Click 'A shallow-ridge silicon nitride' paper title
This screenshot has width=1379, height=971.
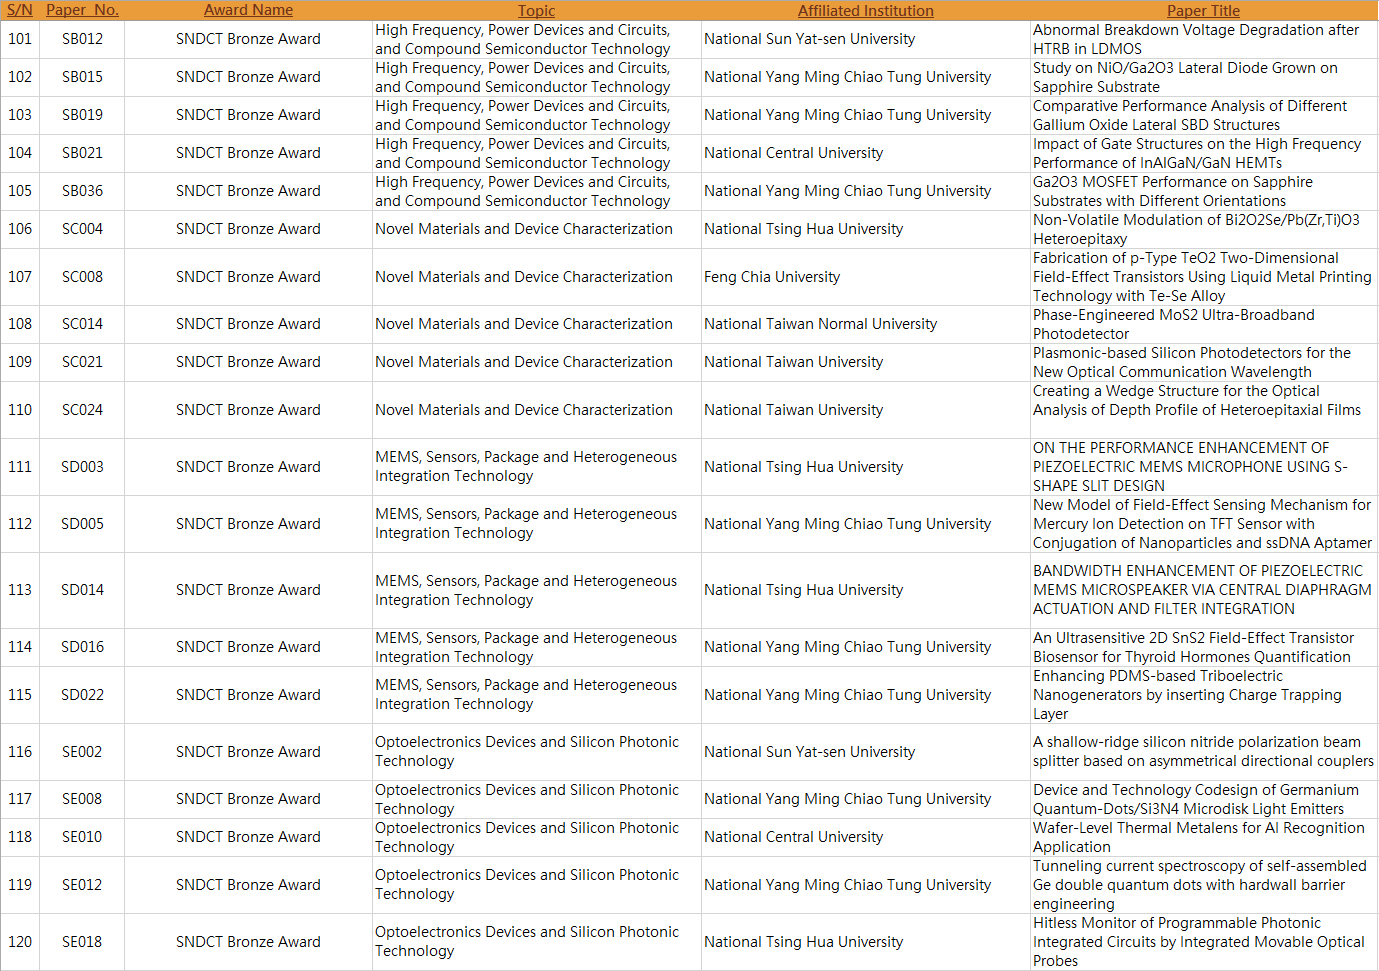point(1203,752)
